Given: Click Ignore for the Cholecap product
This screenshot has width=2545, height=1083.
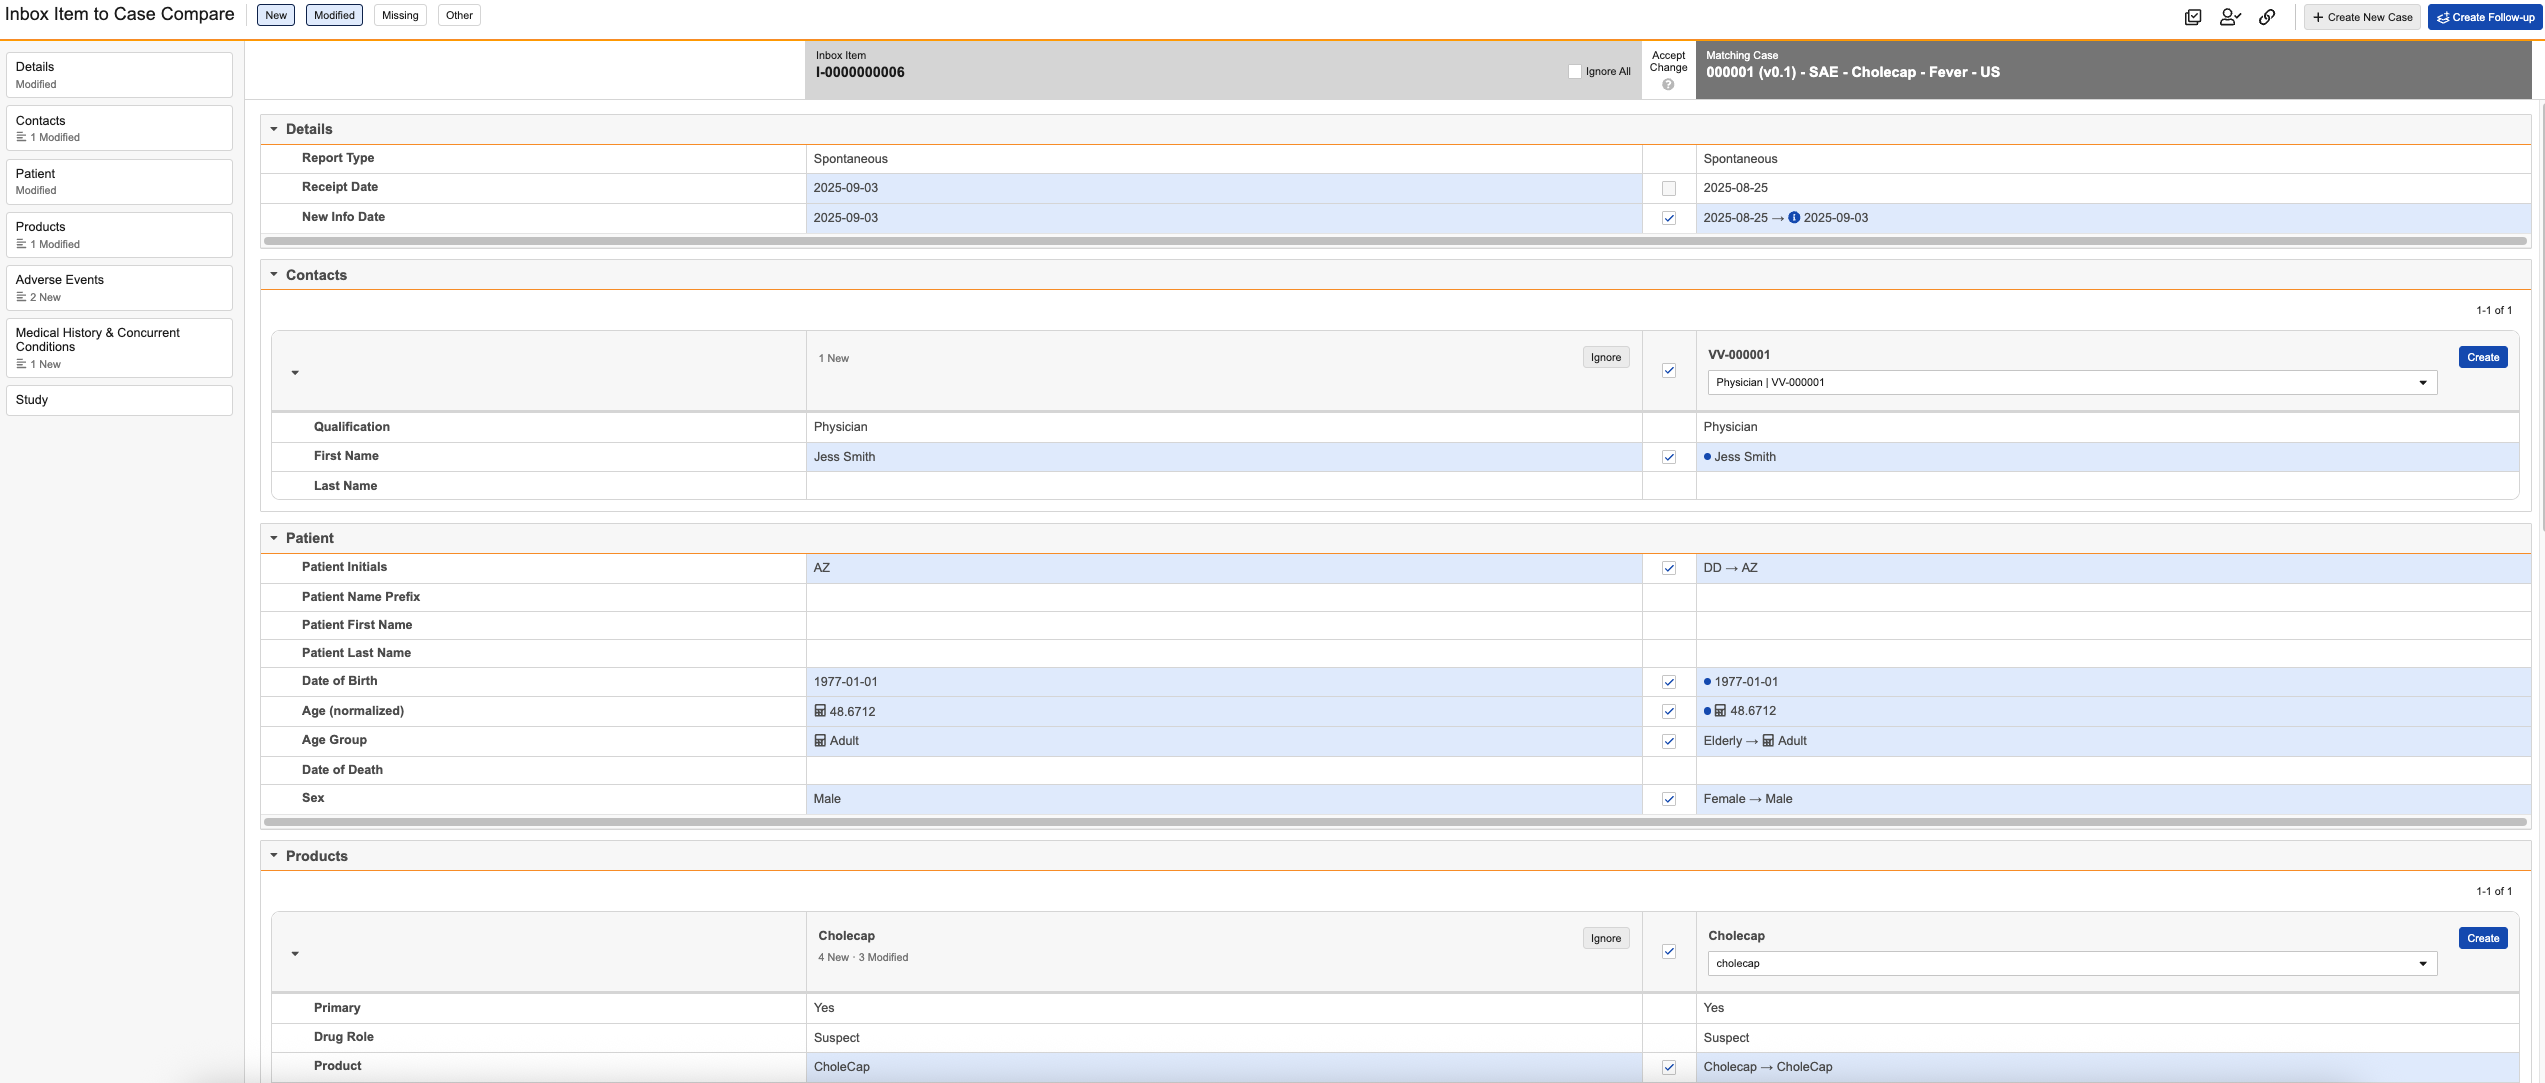Looking at the screenshot, I should coord(1605,939).
